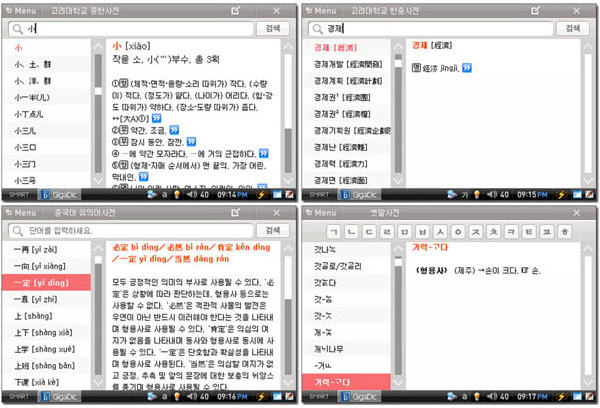This screenshot has width=600, height=408.
Task: Click the 09:16 PM clock on taskbar
Action: (x=232, y=397)
